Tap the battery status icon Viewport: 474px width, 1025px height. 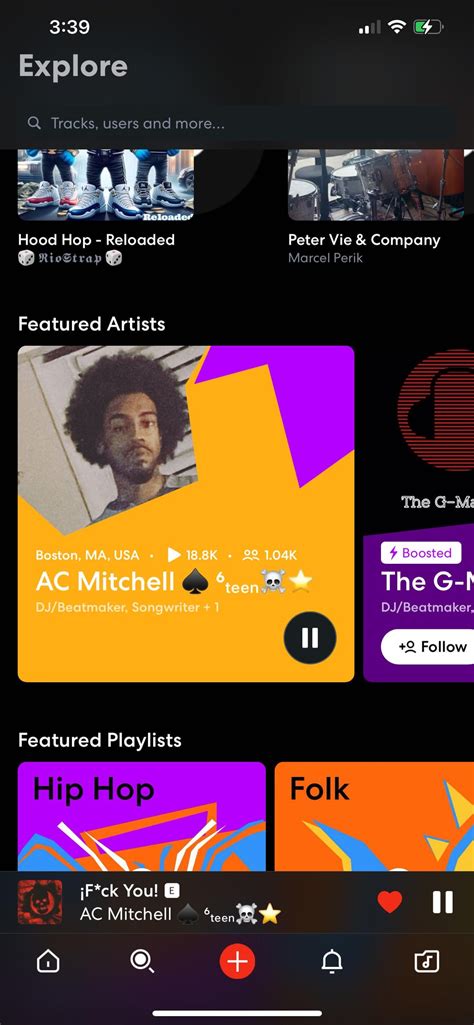tap(428, 27)
